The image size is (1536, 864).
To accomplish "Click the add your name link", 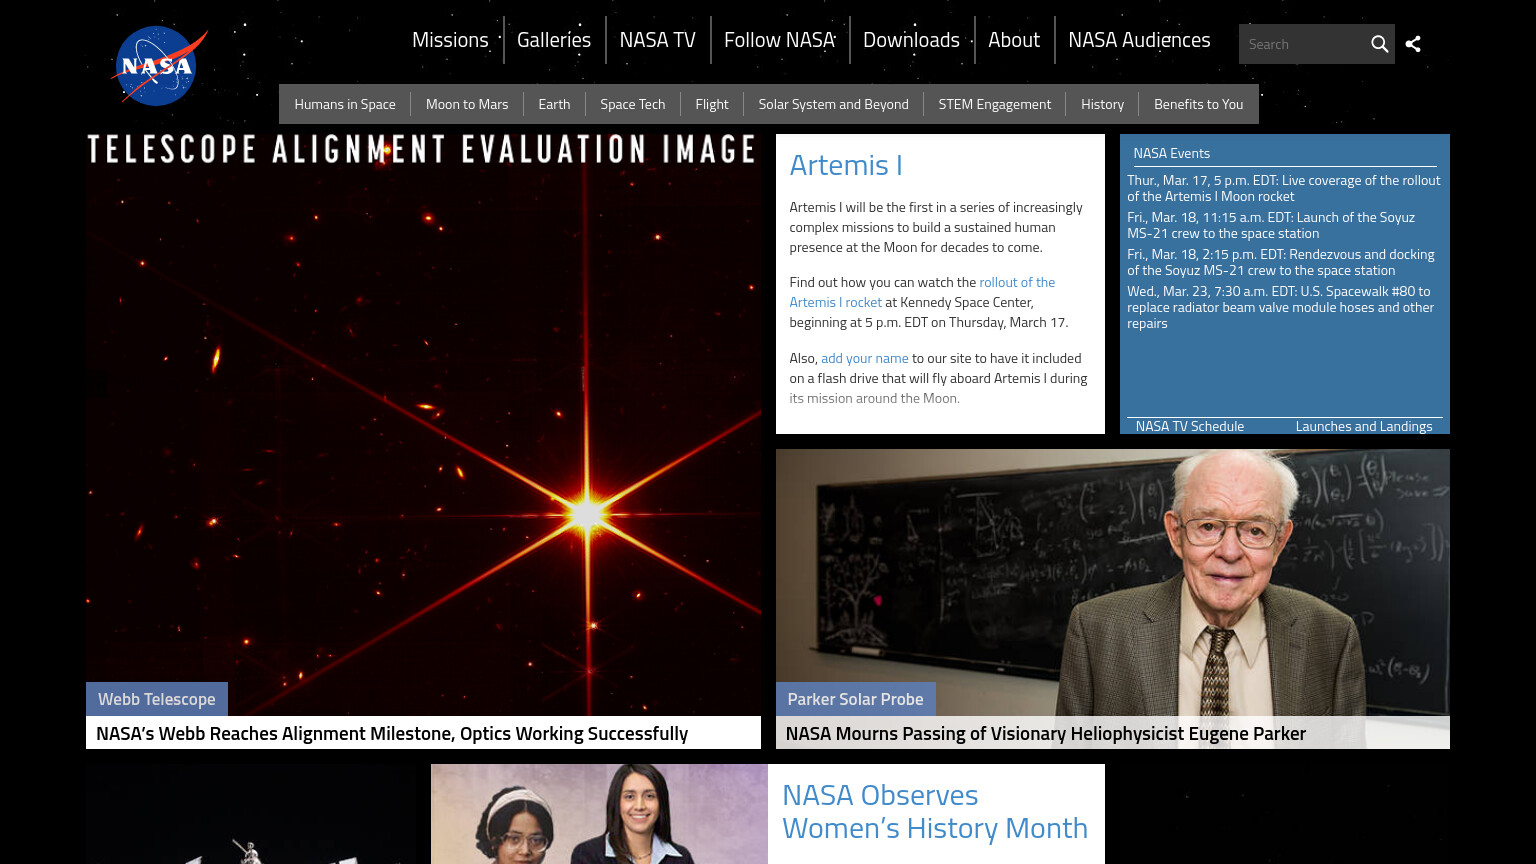I will (x=865, y=358).
